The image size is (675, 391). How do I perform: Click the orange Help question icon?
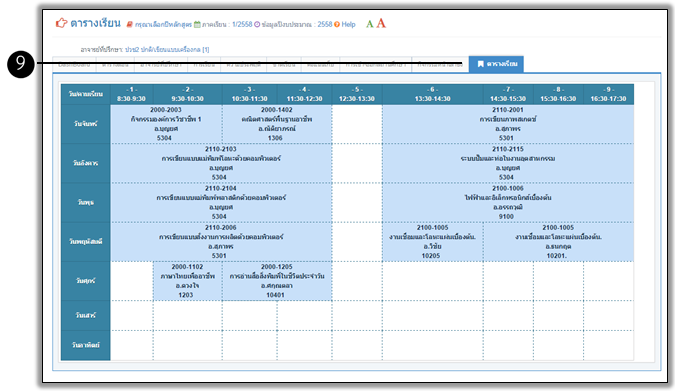[337, 25]
